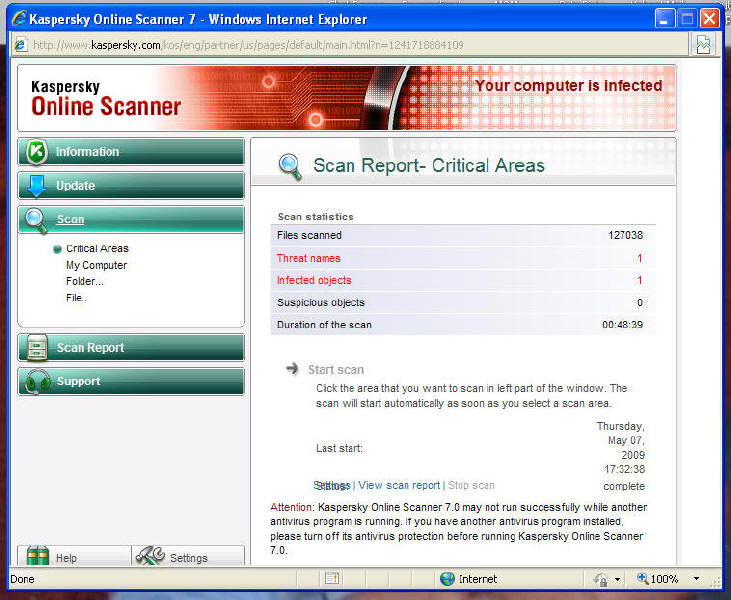This screenshot has width=731, height=600.
Task: Select the Critical Areas scan option
Action: [97, 249]
